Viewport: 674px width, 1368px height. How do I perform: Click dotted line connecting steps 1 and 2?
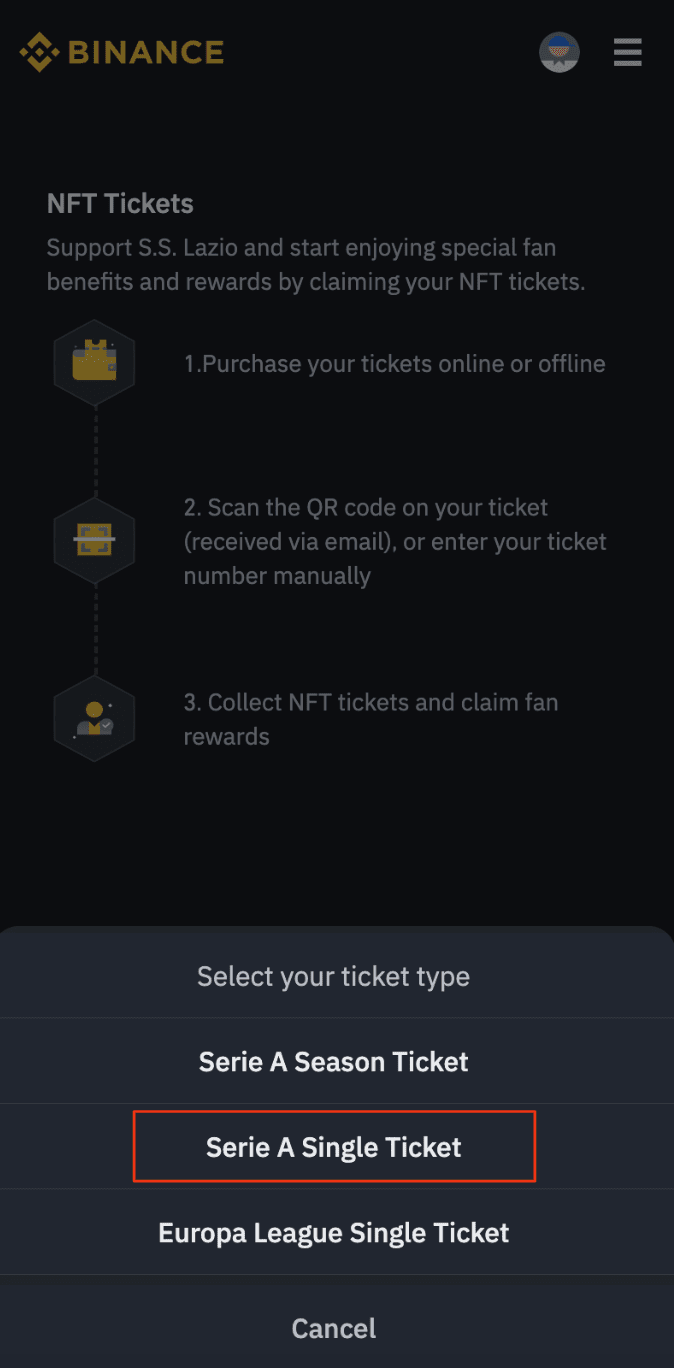tap(95, 452)
